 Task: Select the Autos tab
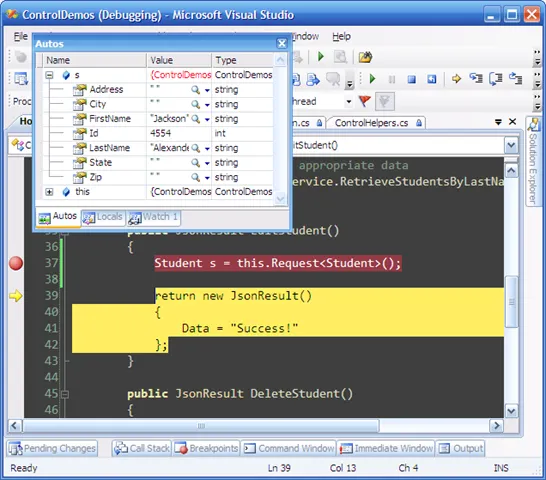tap(58, 217)
